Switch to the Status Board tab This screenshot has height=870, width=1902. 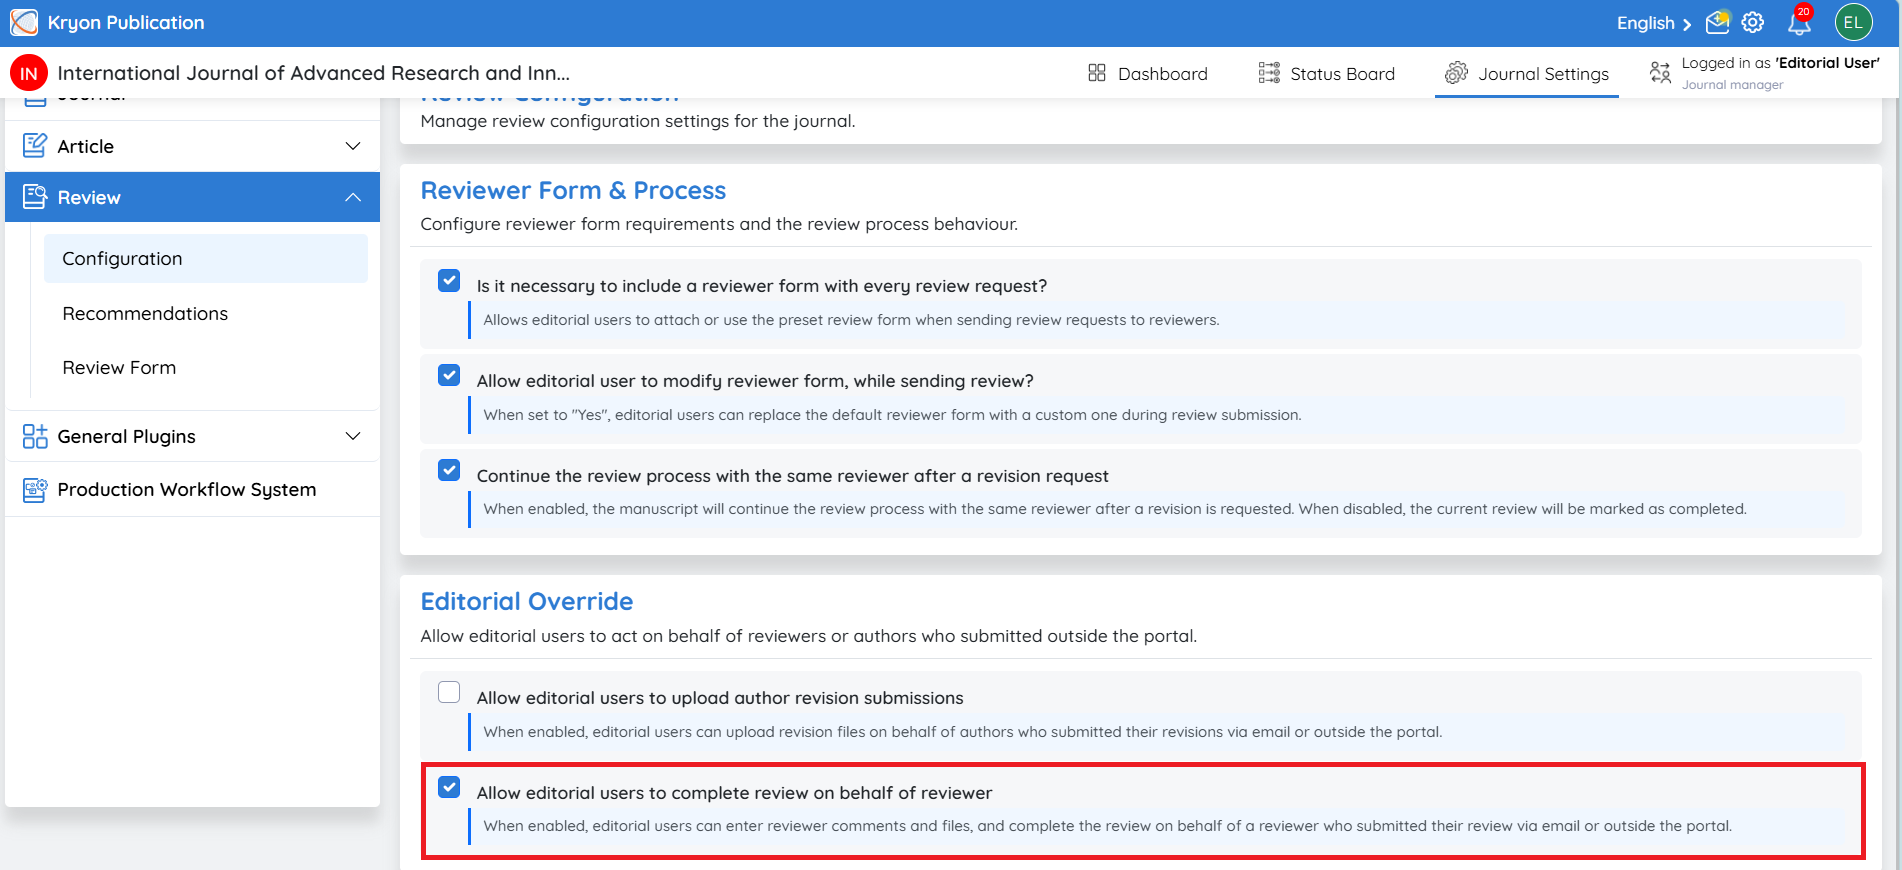1327,73
